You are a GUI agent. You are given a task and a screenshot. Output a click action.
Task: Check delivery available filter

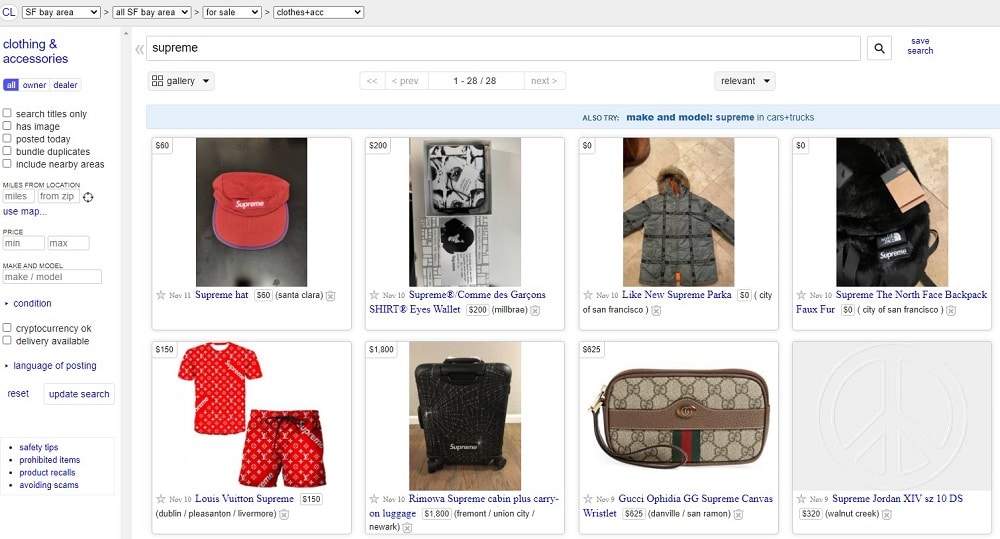click(x=7, y=341)
